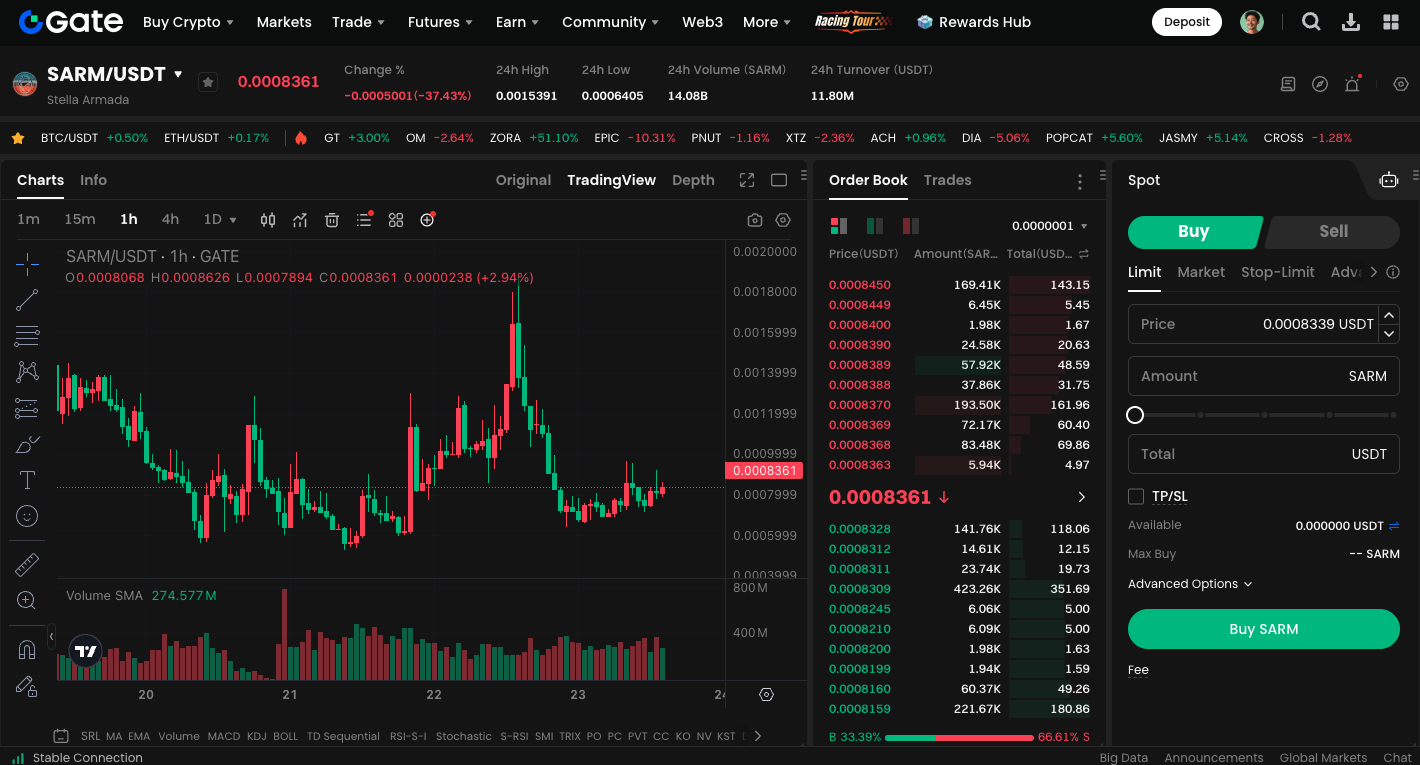Switch to Trades tab

coord(947,180)
